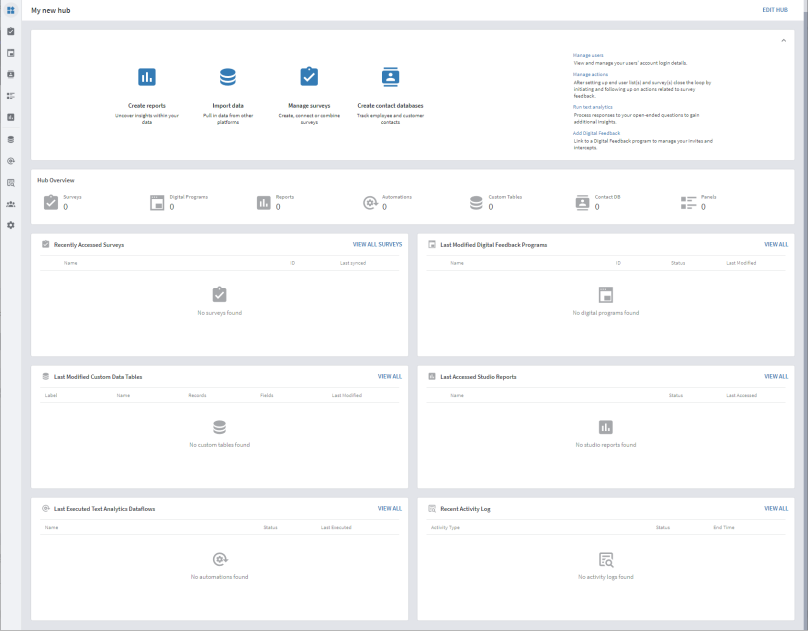Click the Manage surveys title text

tap(309, 106)
